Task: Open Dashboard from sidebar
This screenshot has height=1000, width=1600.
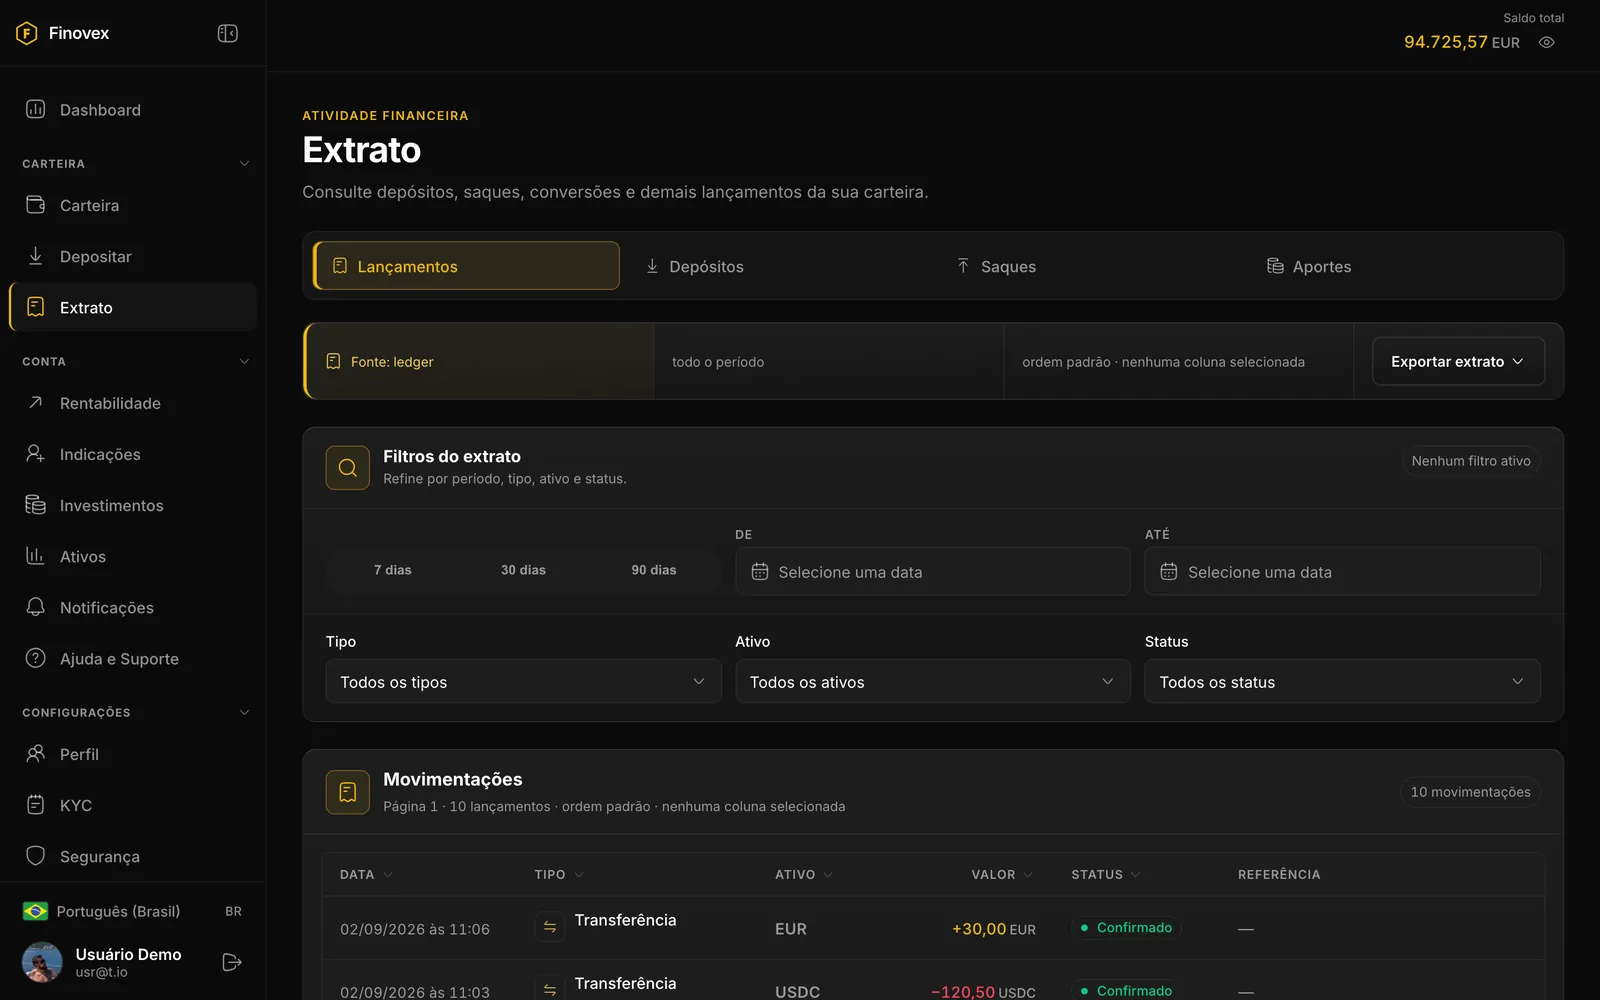Action: point(133,110)
